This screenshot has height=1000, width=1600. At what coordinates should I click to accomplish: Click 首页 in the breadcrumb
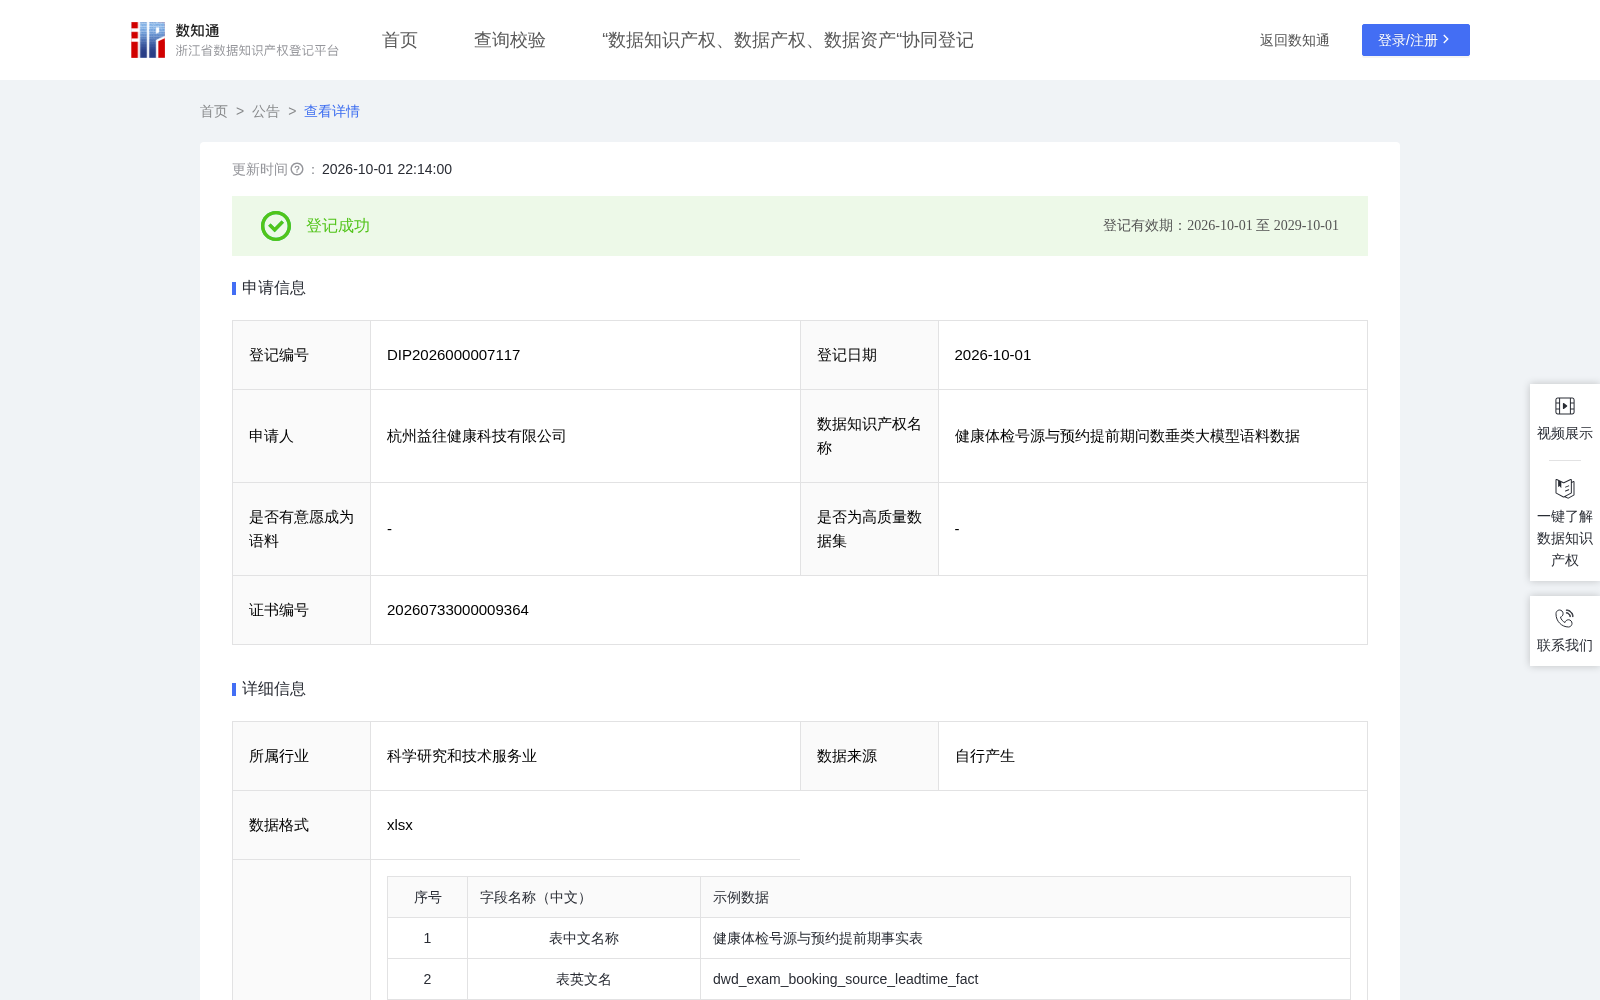[214, 111]
